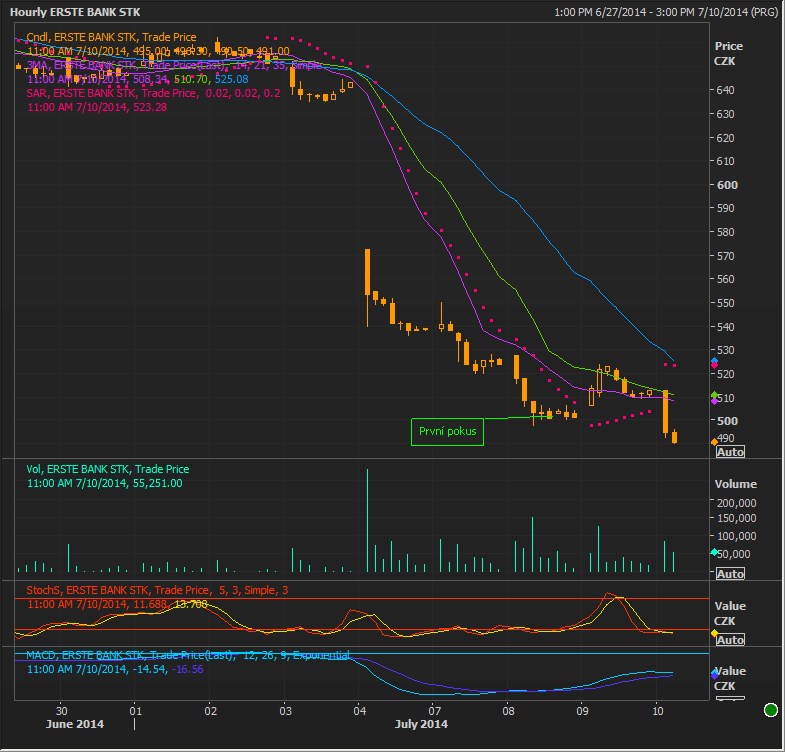Click the Vol ERSTE BANK STK legend
This screenshot has height=752, width=785.
tap(106, 469)
